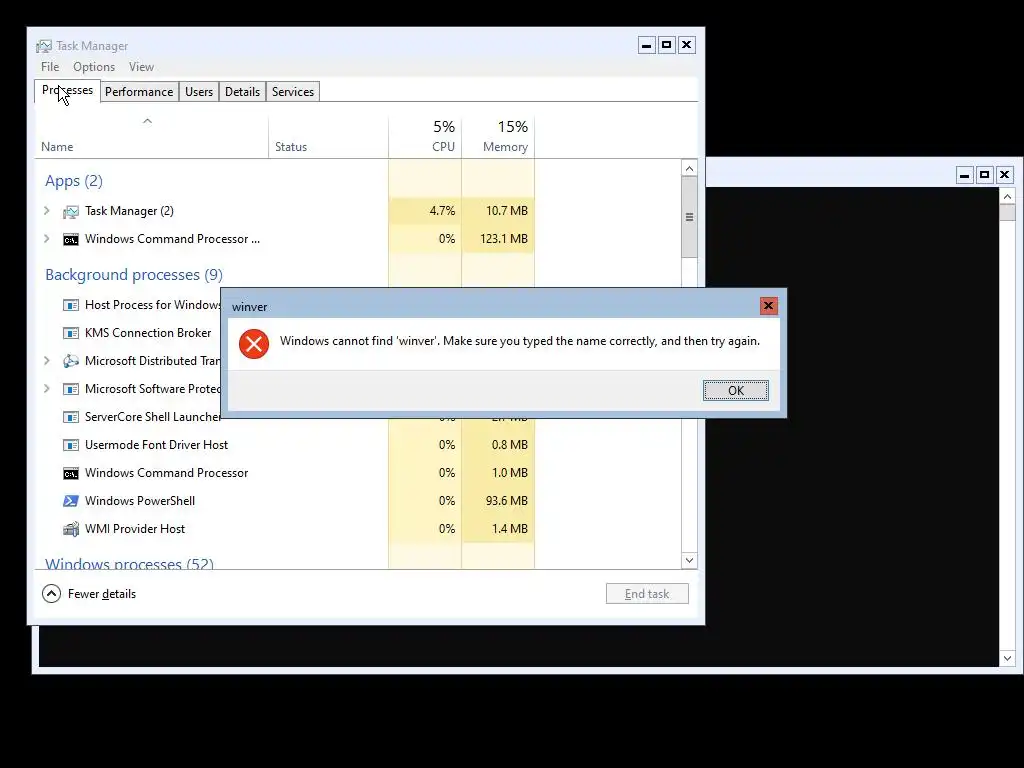Image resolution: width=1024 pixels, height=768 pixels.
Task: Select the Usermode Font Driver Host row
Action: 285,445
